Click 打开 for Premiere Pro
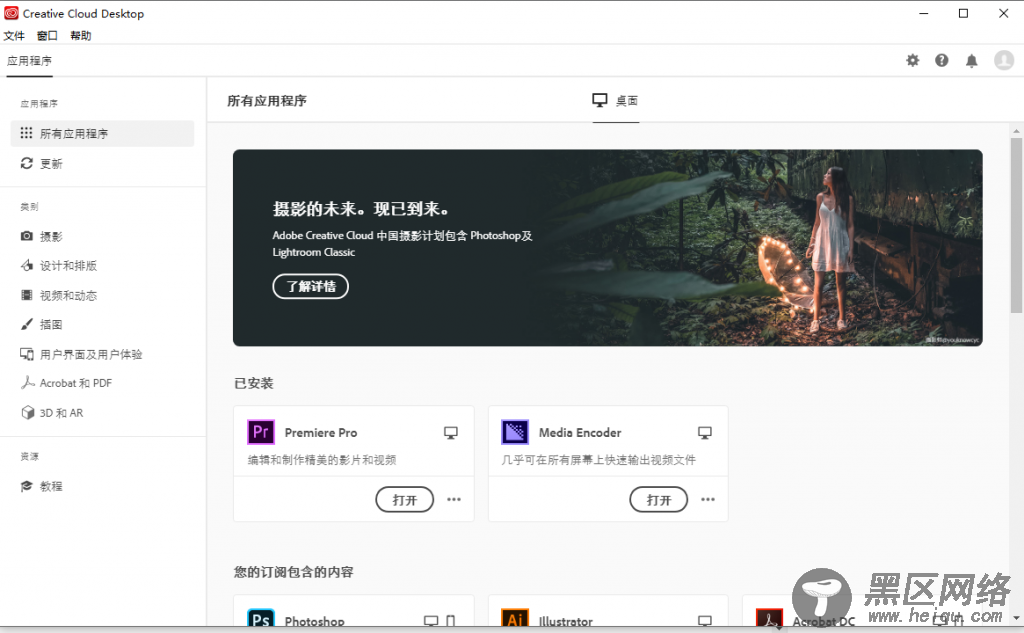 [x=404, y=500]
